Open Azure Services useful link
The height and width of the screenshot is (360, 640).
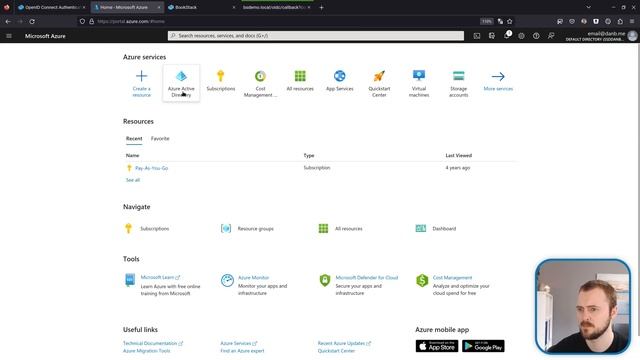[238, 343]
